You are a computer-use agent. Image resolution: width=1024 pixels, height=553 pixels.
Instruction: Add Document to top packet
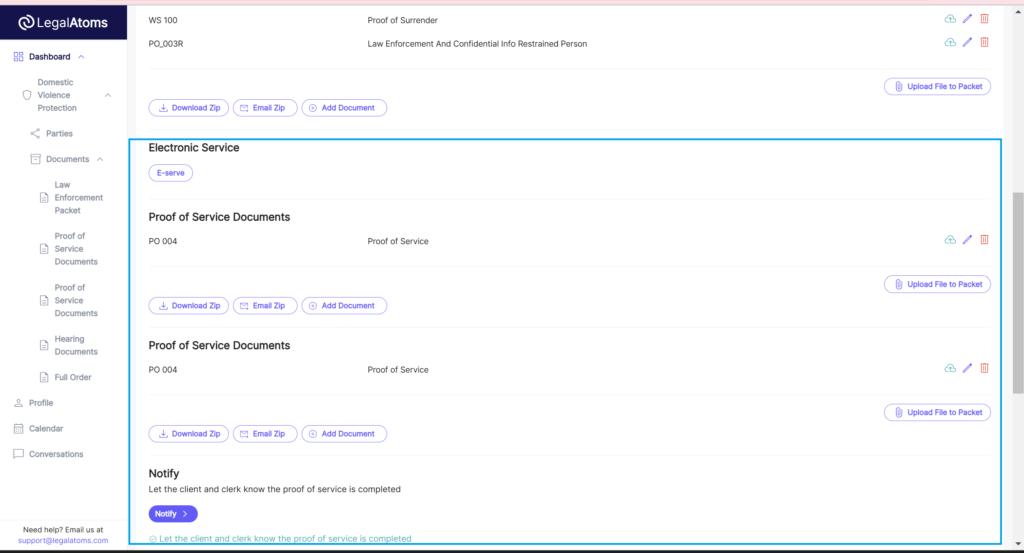click(x=344, y=108)
